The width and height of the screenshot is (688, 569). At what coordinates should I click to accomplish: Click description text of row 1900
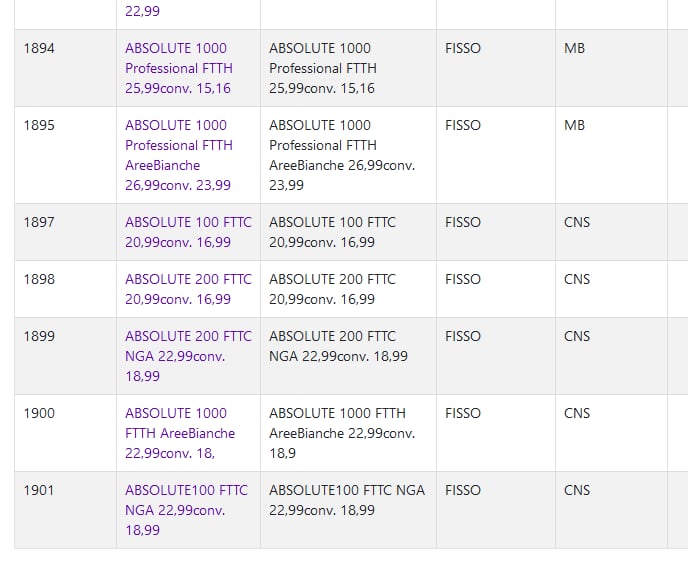coord(342,433)
